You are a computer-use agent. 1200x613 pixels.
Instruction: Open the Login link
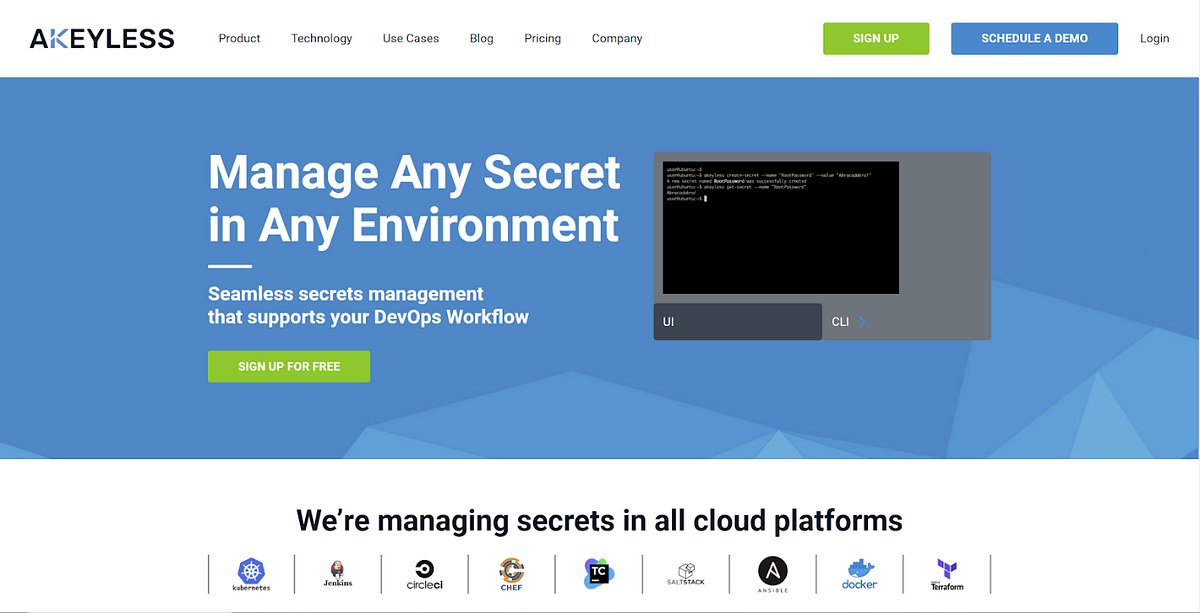pyautogui.click(x=1154, y=38)
